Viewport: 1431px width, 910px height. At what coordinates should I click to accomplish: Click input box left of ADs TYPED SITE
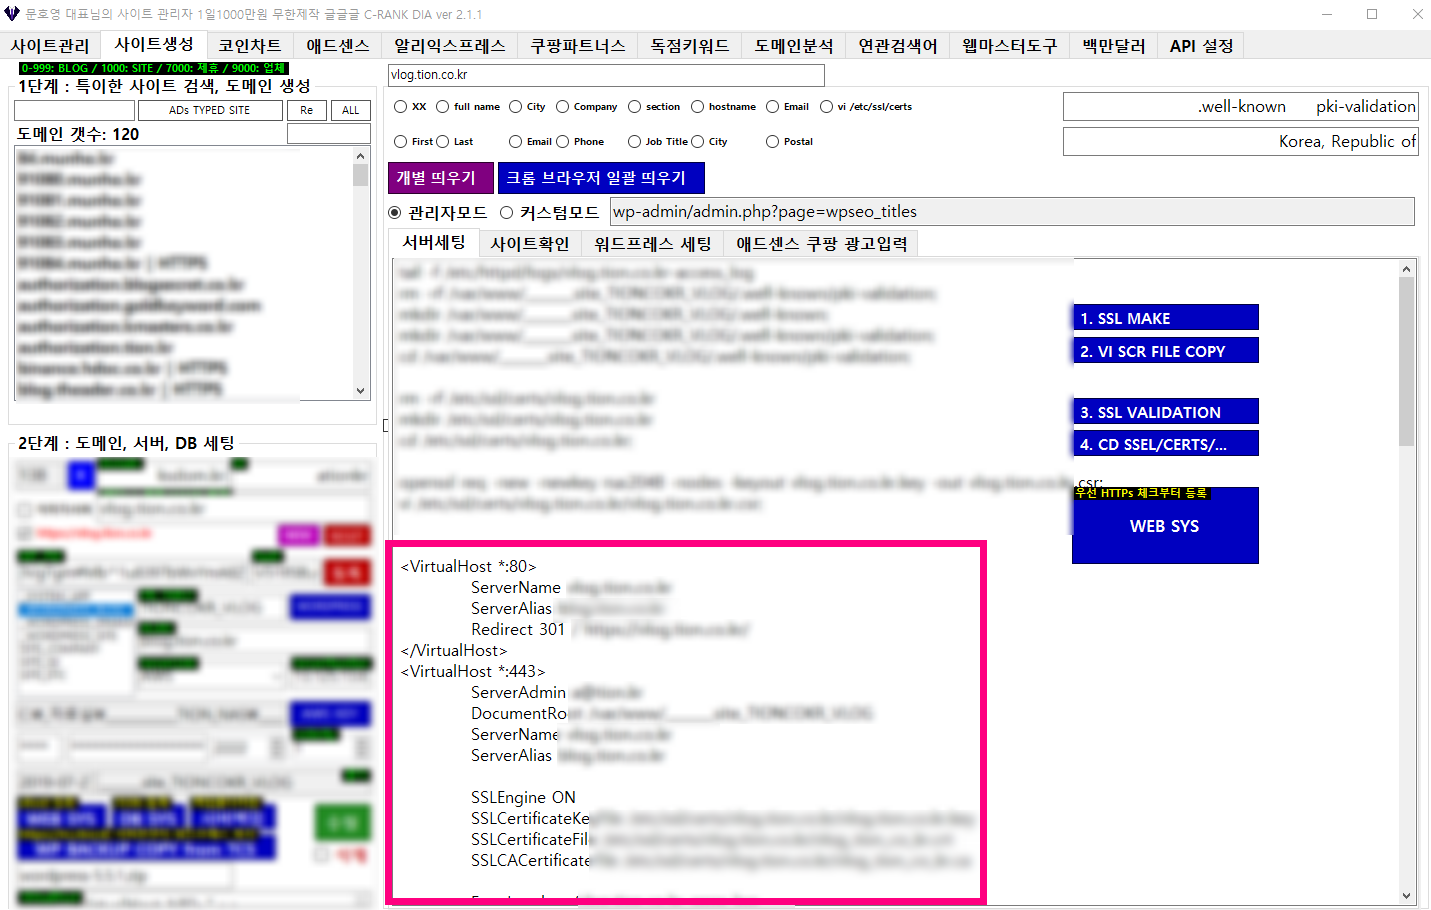(x=74, y=110)
